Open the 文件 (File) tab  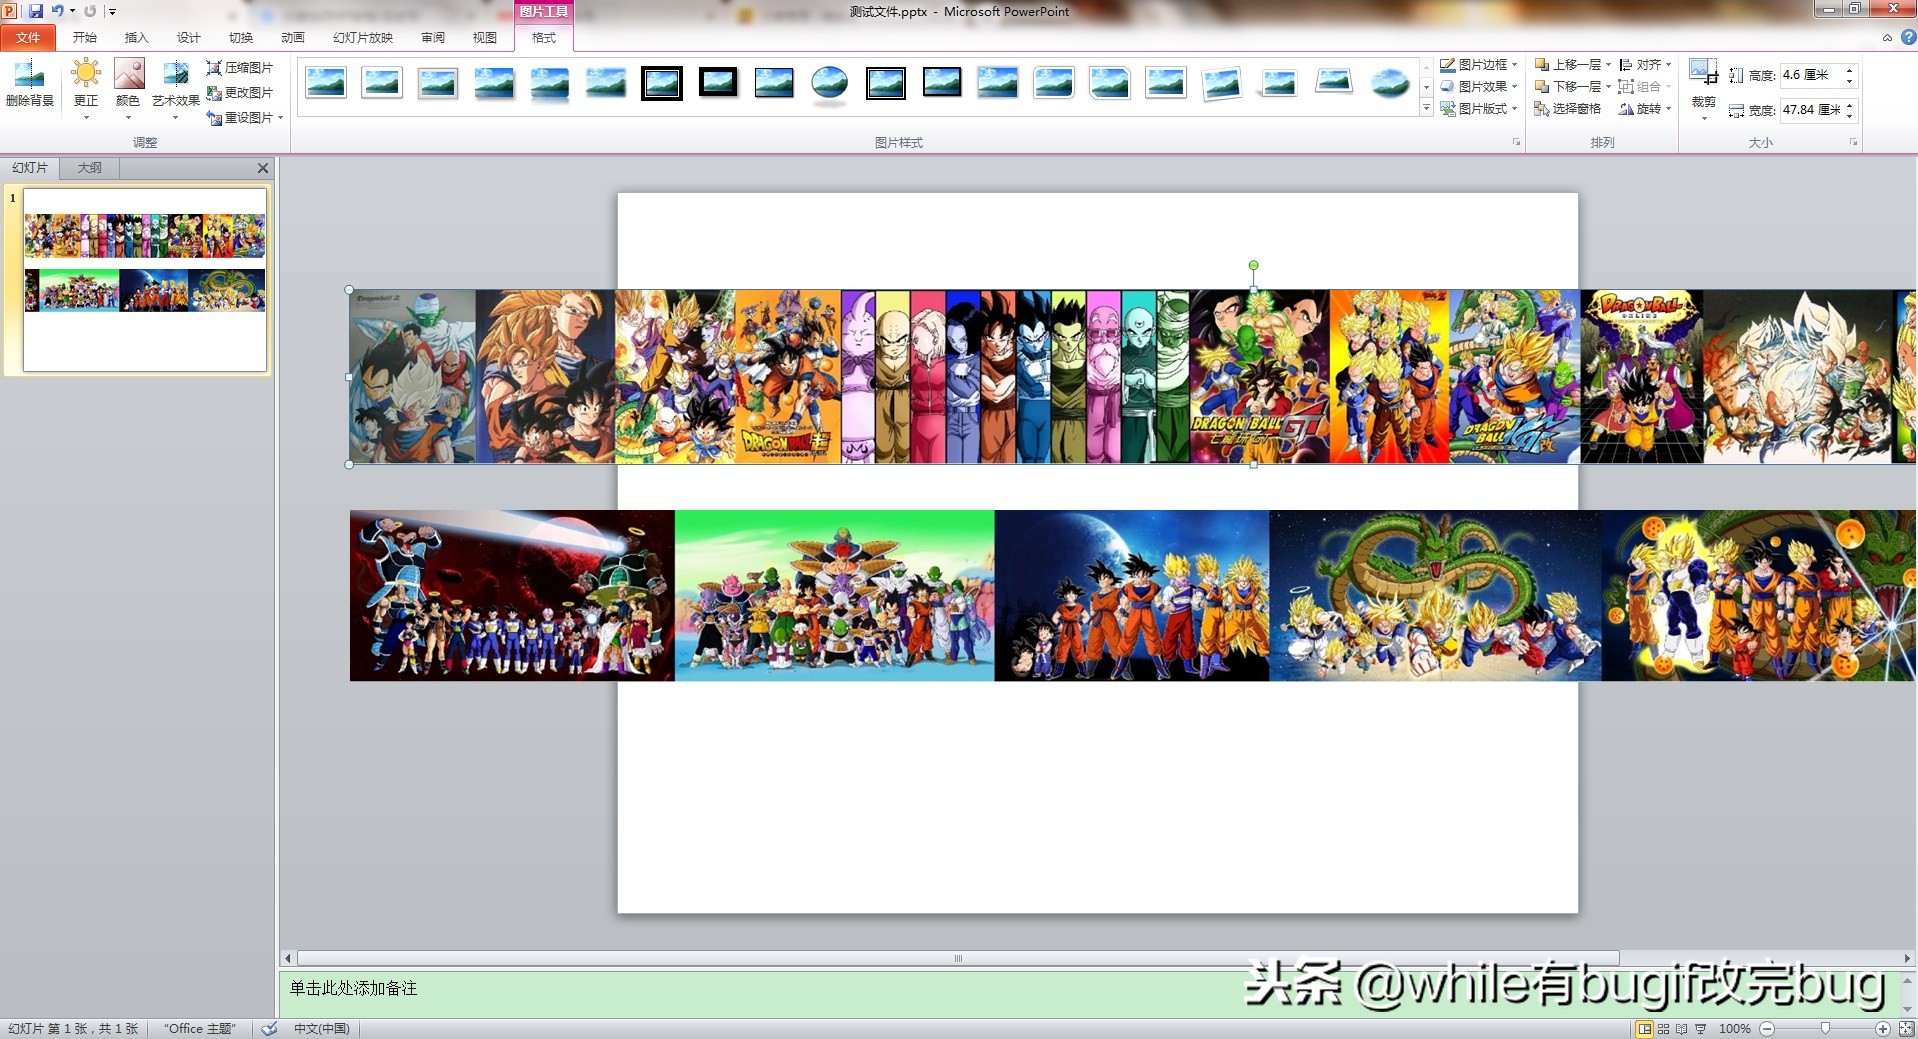point(28,38)
